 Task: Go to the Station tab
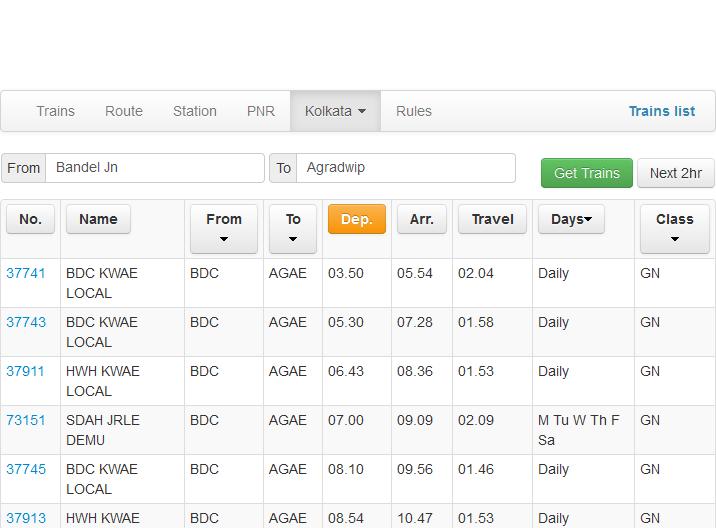point(195,111)
